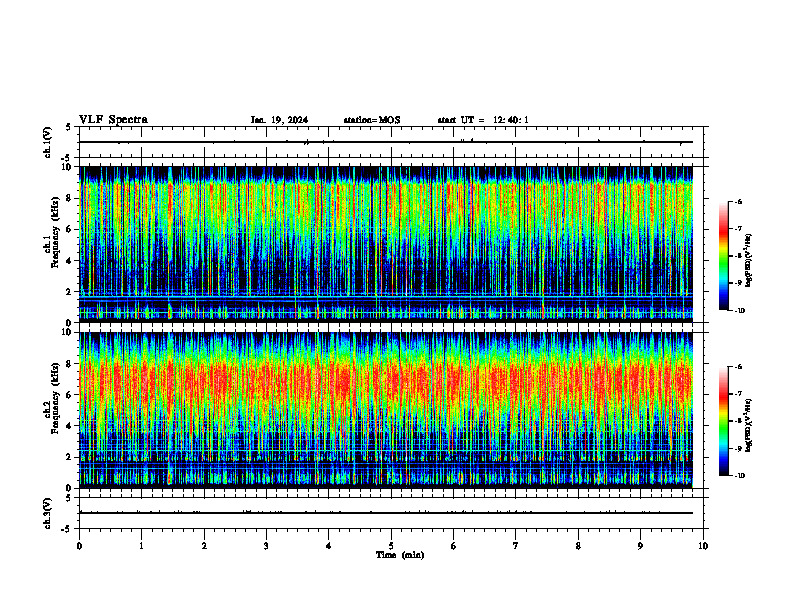Image resolution: width=792 pixels, height=612 pixels.
Task: Click the "-7" label on ch.1 color scale
Action: coord(738,229)
